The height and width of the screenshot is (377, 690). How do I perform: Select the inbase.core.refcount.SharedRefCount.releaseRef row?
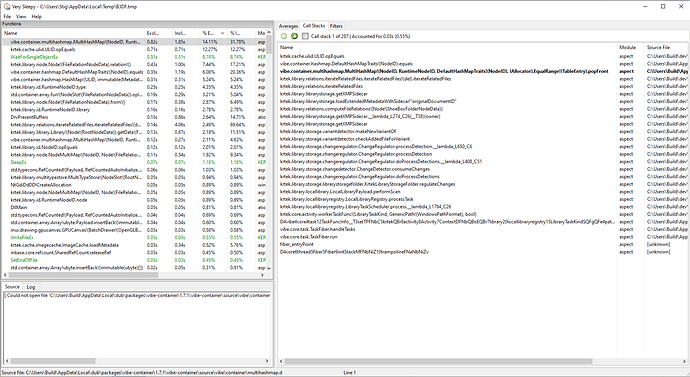(x=134, y=253)
